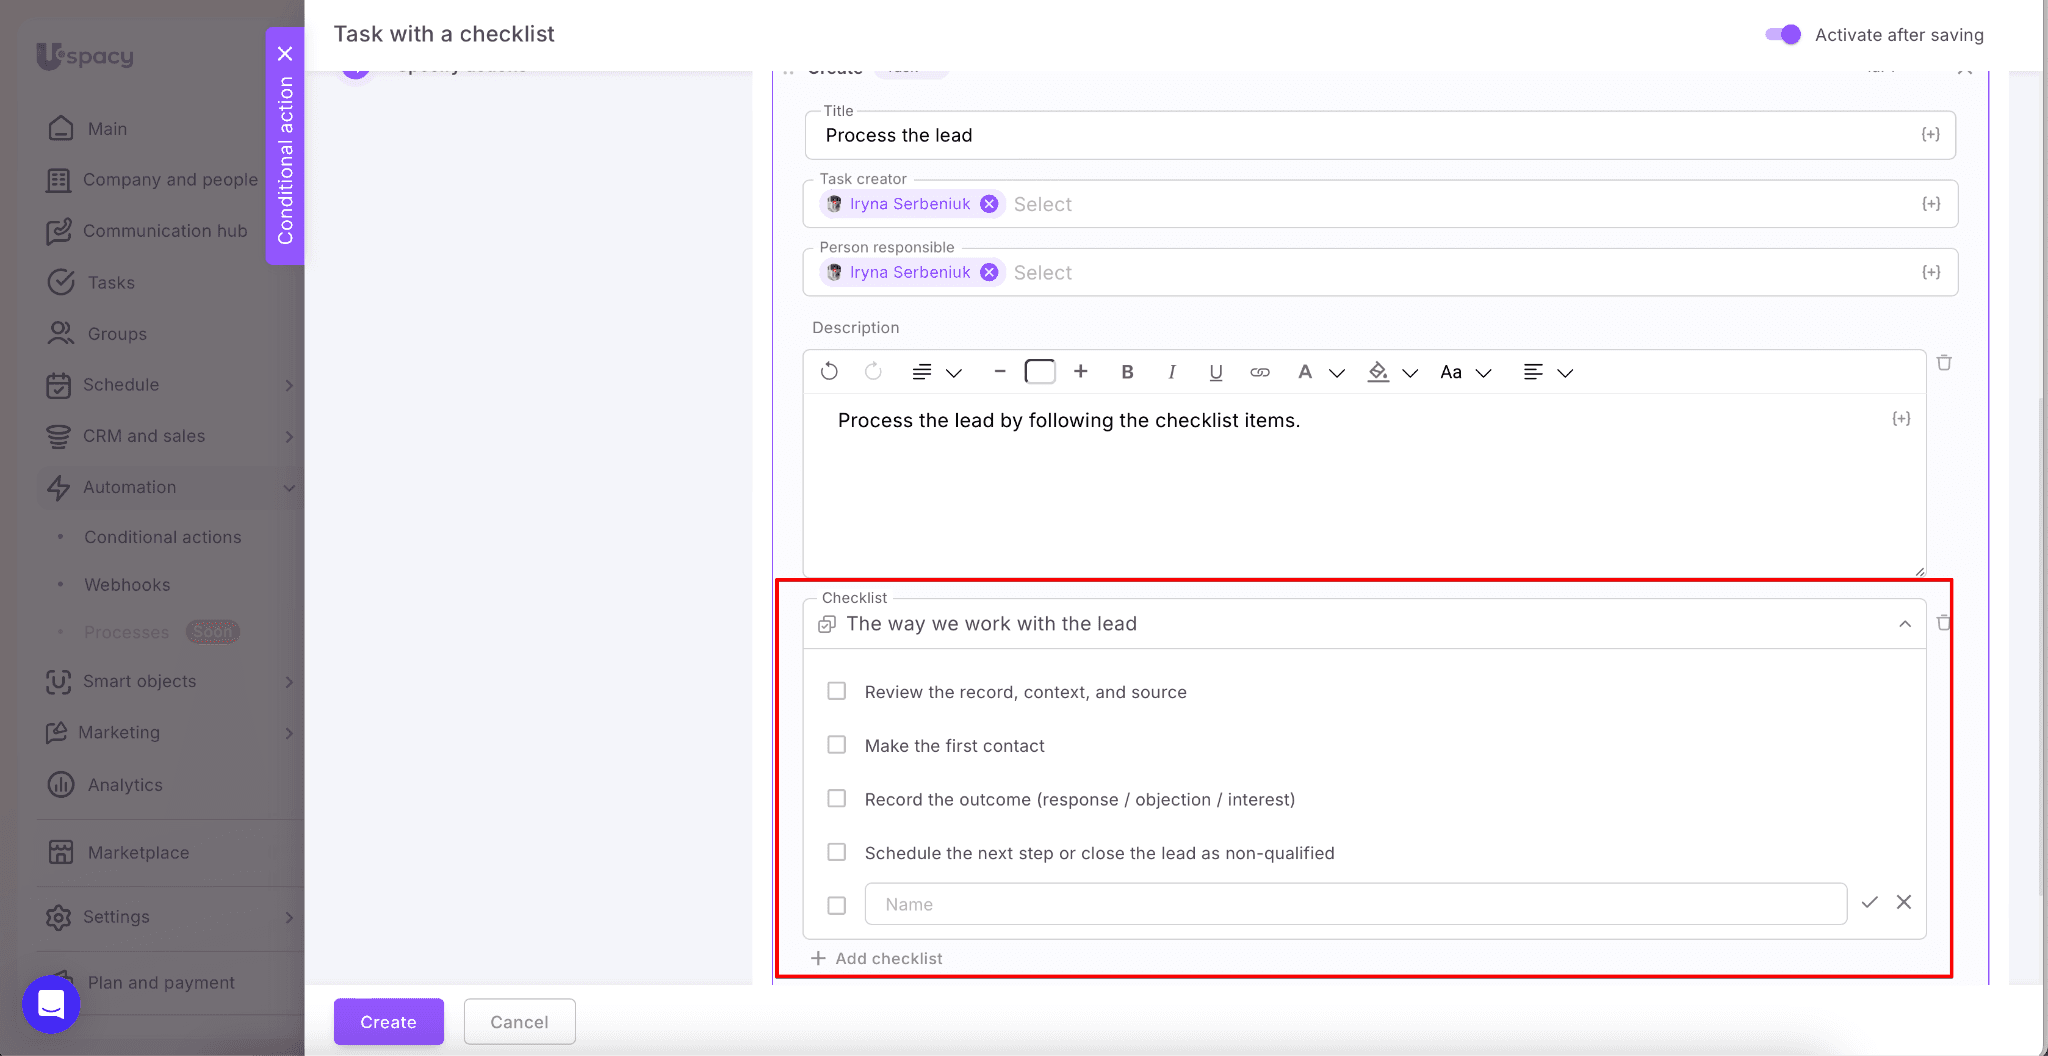Click the Underline formatting icon
2048x1056 pixels.
[1215, 372]
